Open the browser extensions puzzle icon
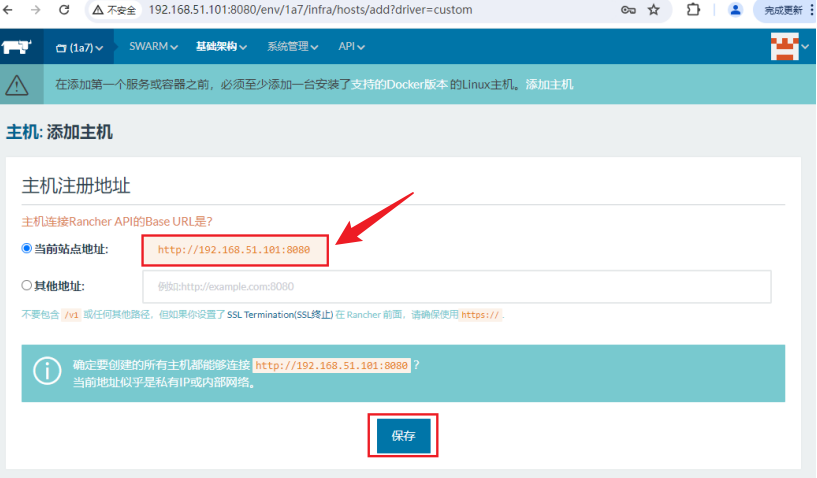The image size is (817, 478). click(x=693, y=10)
